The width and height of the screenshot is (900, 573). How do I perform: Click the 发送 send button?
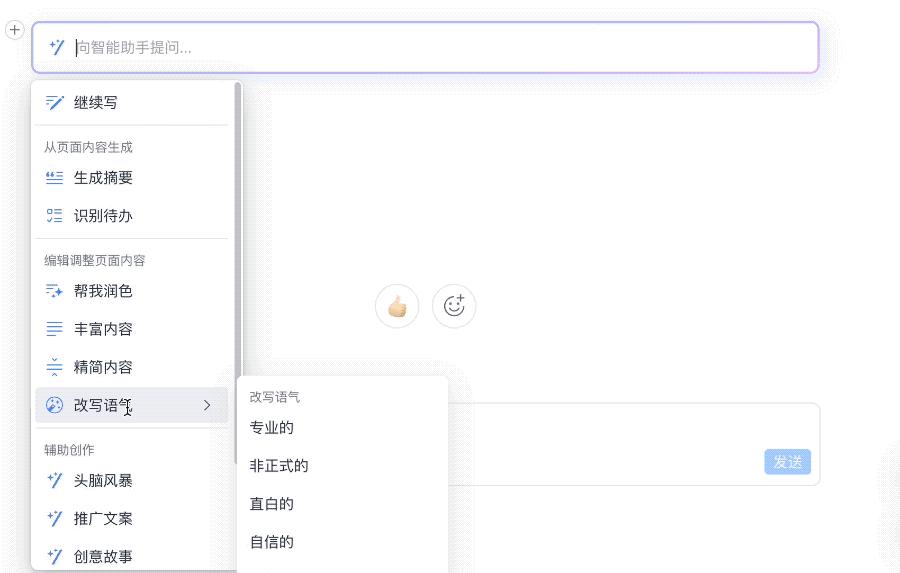(788, 462)
